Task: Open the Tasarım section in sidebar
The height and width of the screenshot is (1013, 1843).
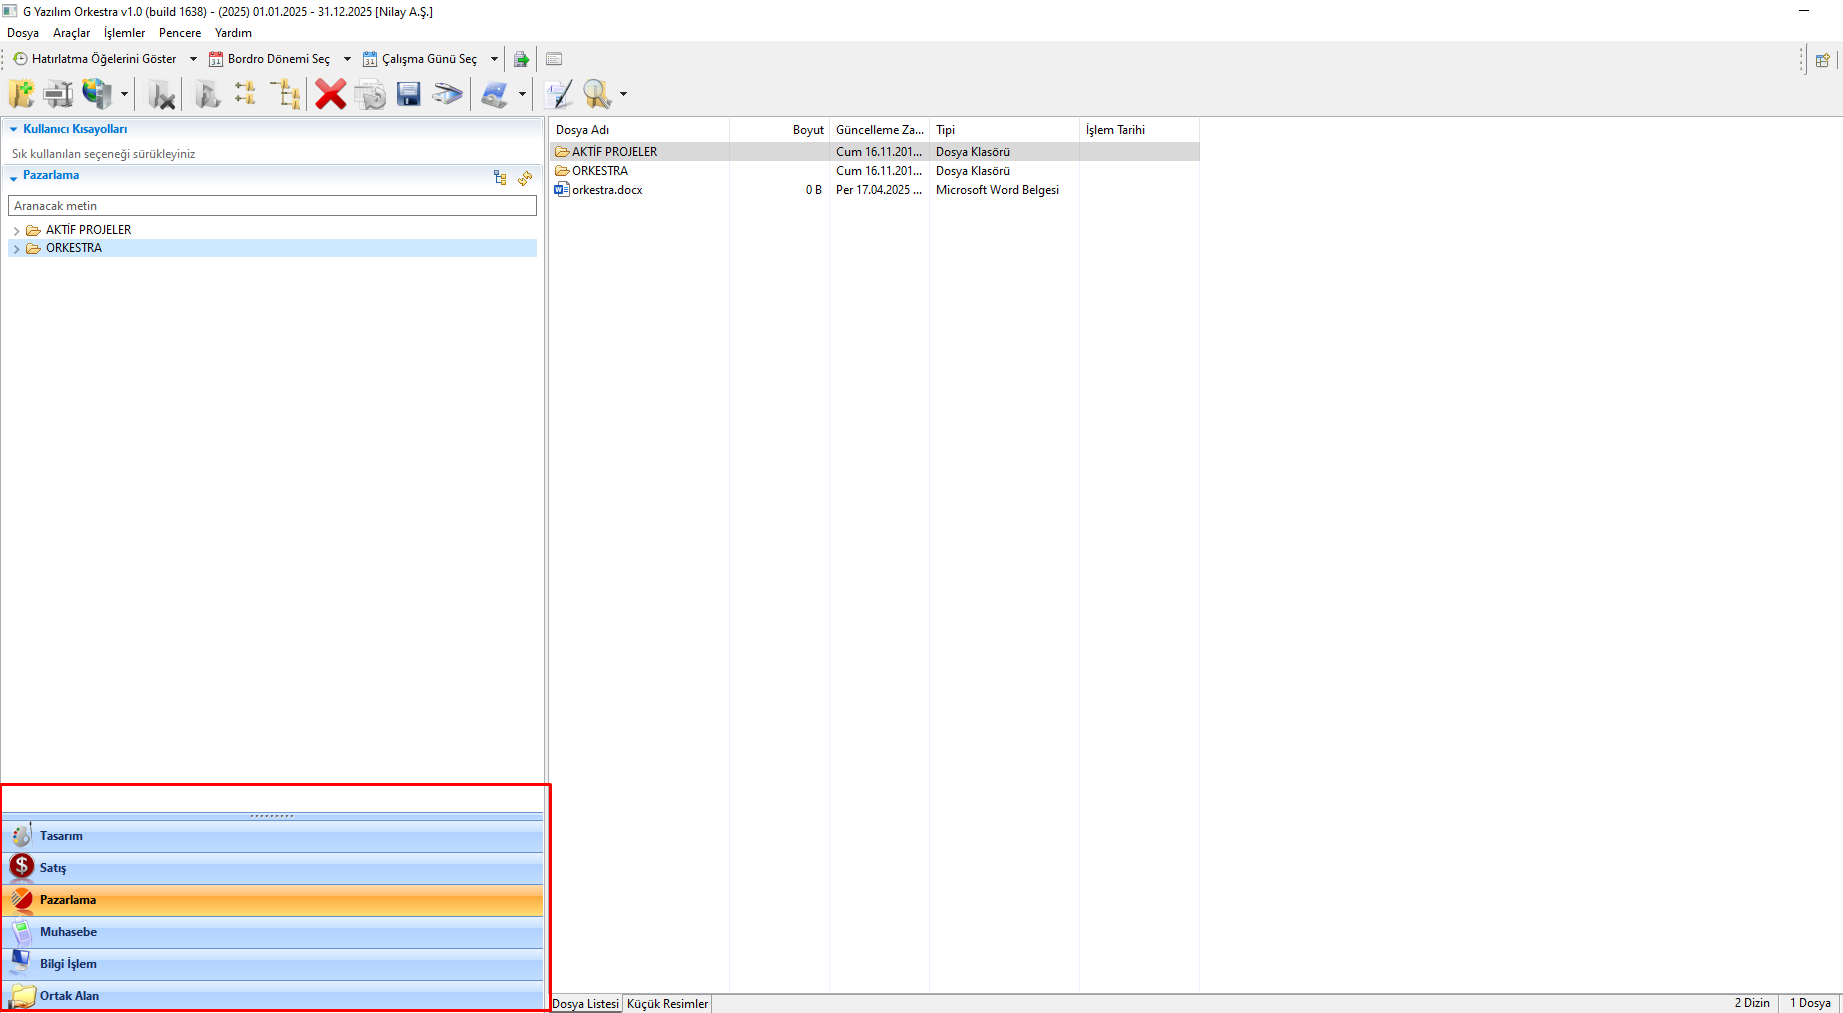Action: click(61, 836)
